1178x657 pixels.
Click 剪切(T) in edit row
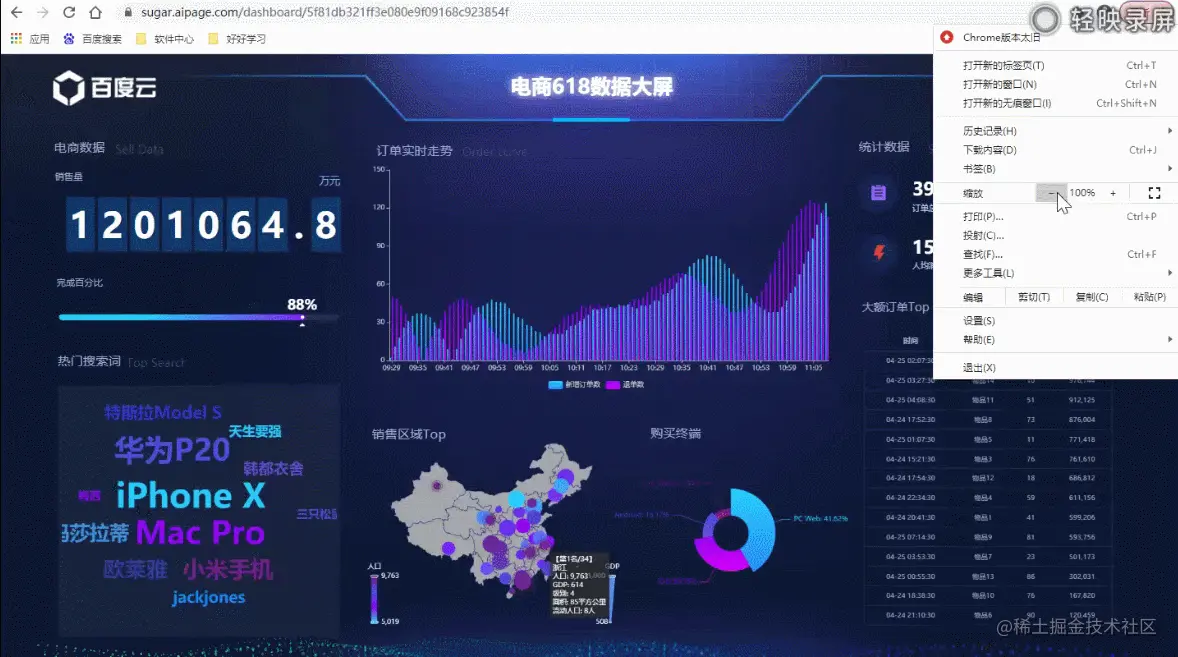(1034, 297)
